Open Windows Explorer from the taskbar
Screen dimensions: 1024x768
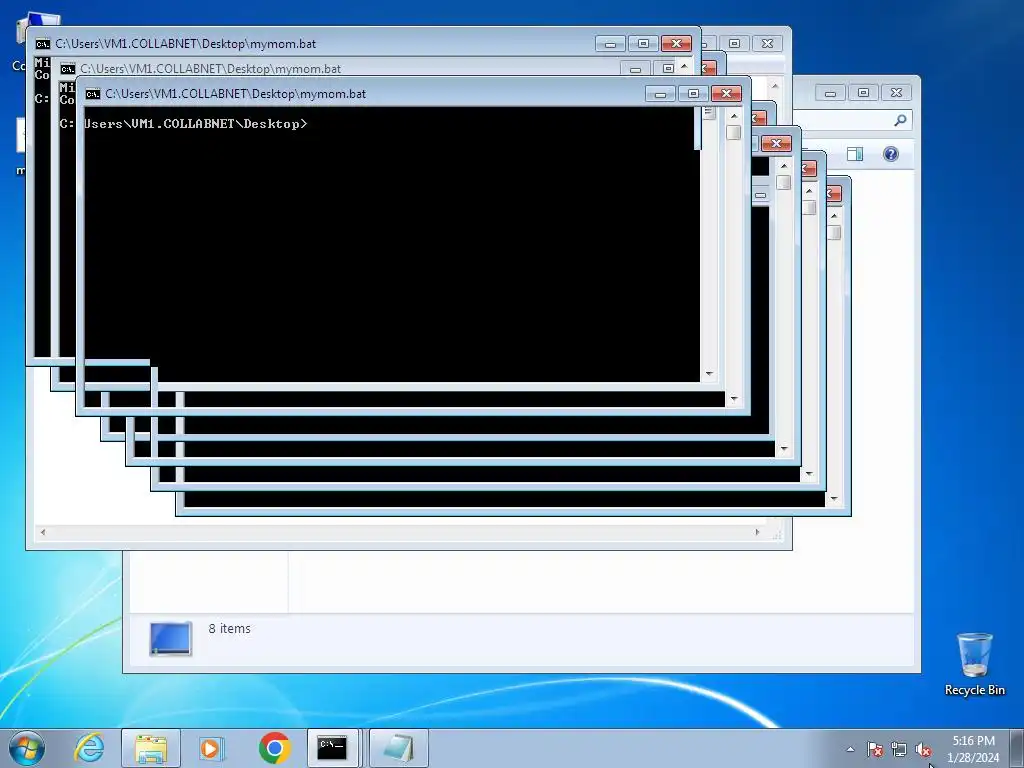coord(151,748)
